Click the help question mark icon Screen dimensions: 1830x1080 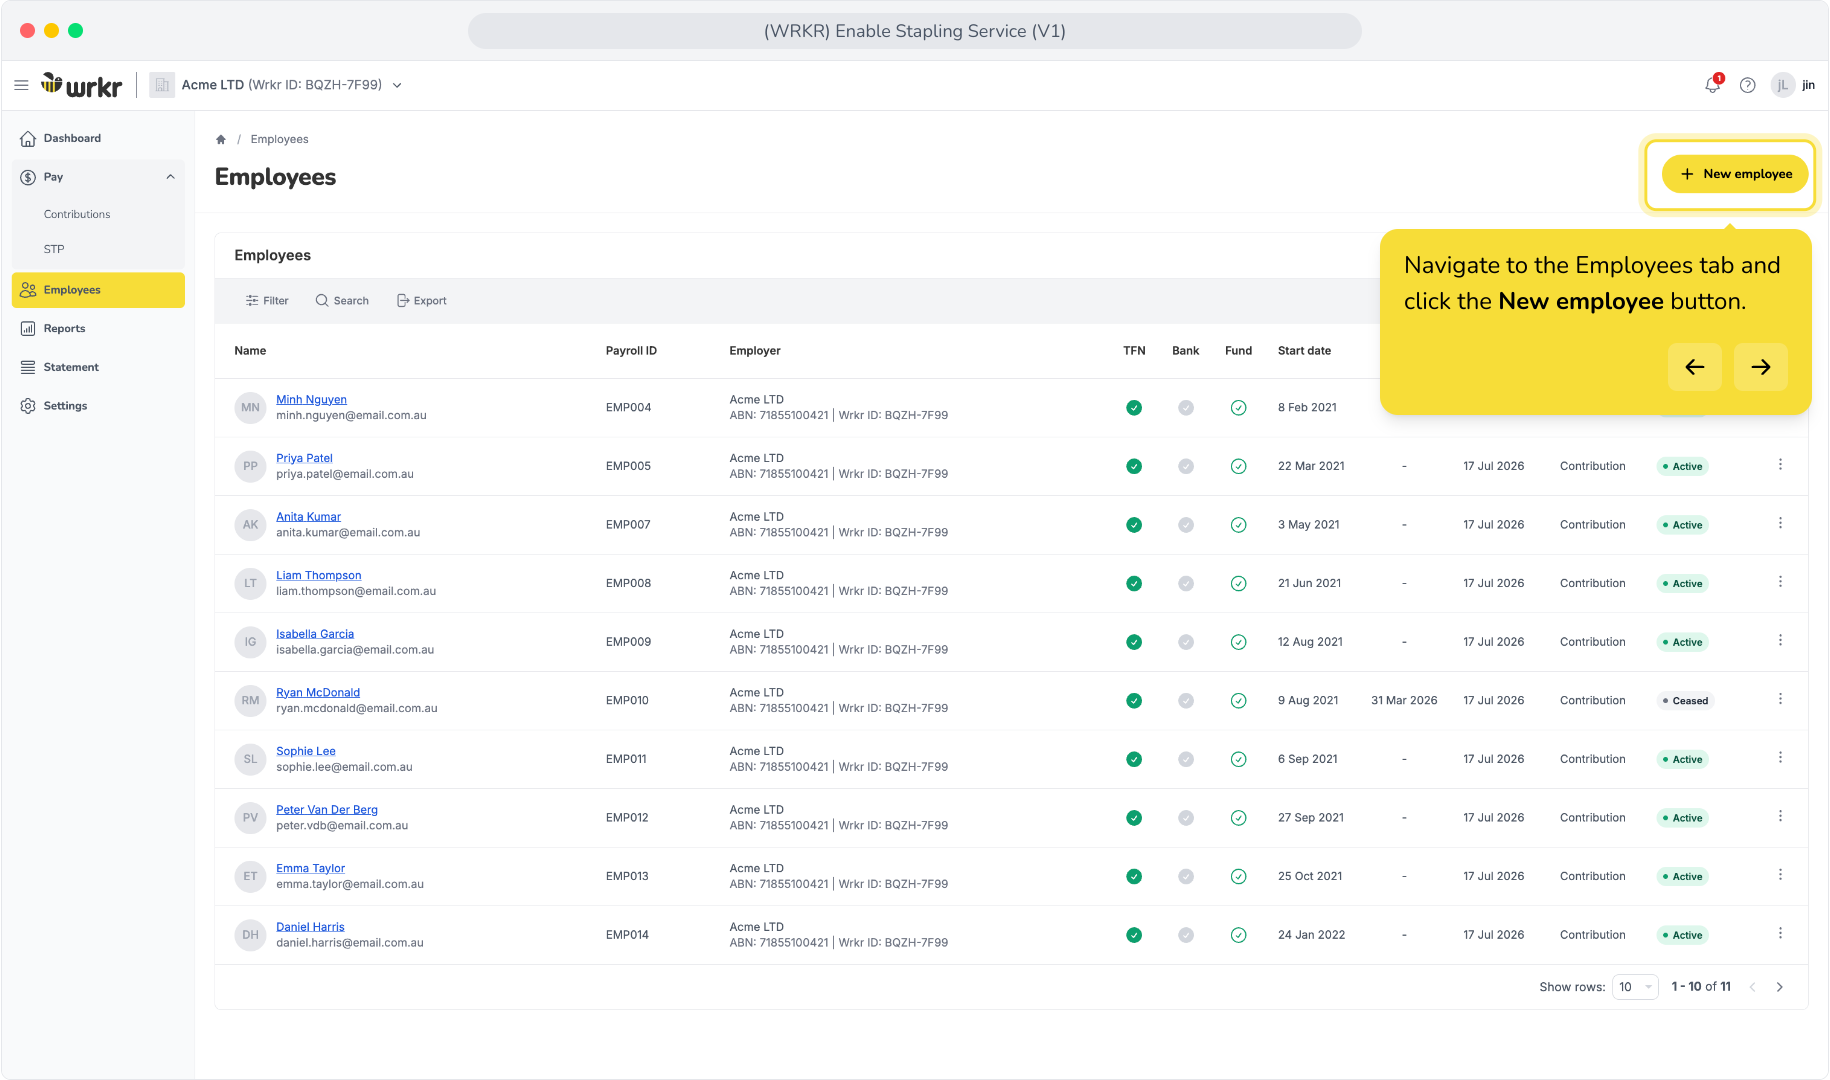pos(1747,85)
